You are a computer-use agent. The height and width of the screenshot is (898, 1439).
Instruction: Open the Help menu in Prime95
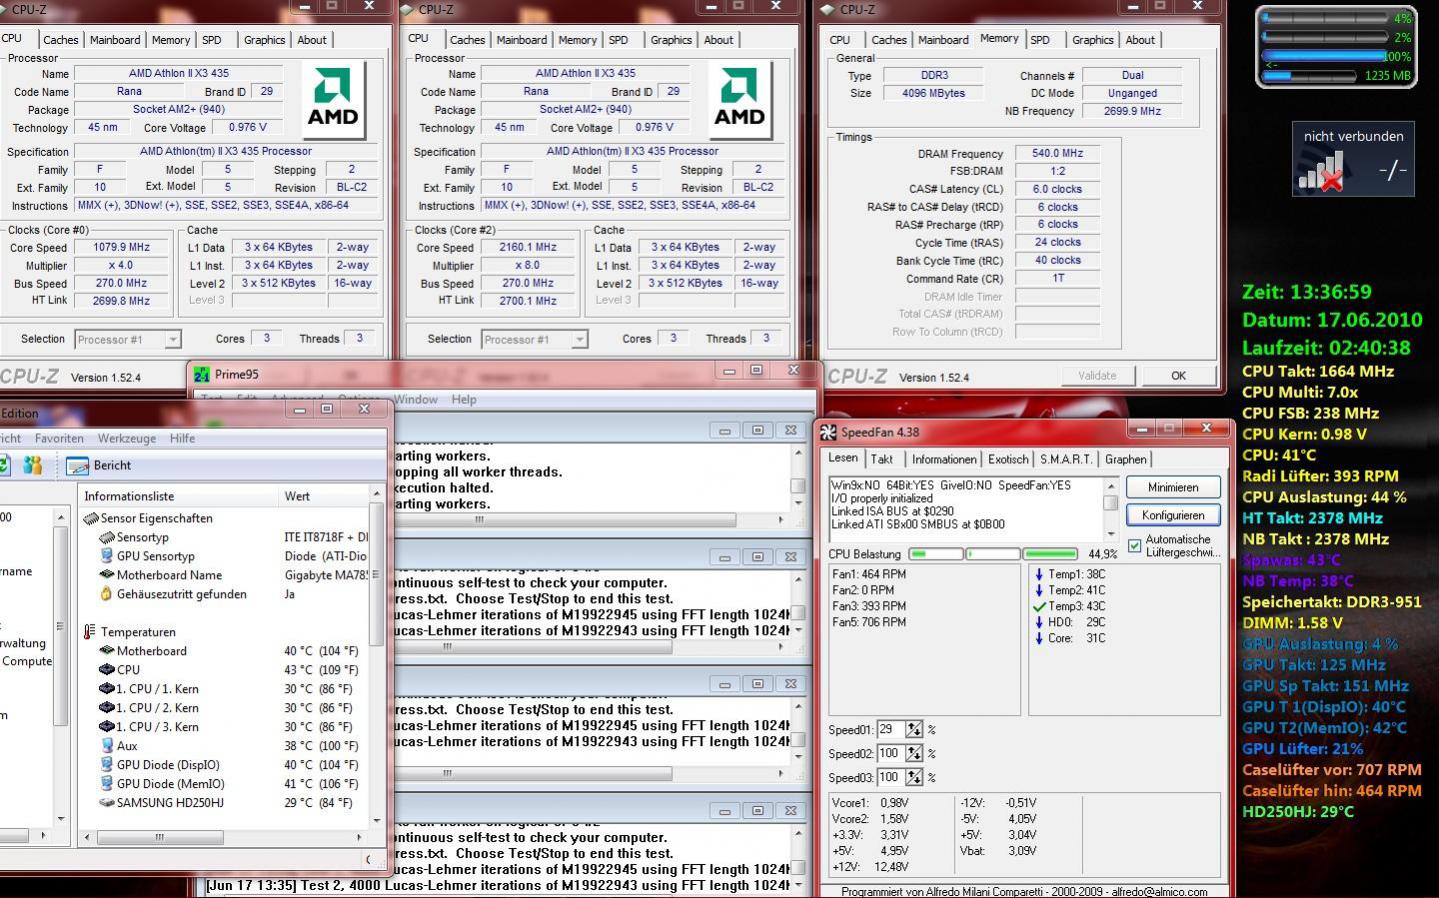point(464,399)
